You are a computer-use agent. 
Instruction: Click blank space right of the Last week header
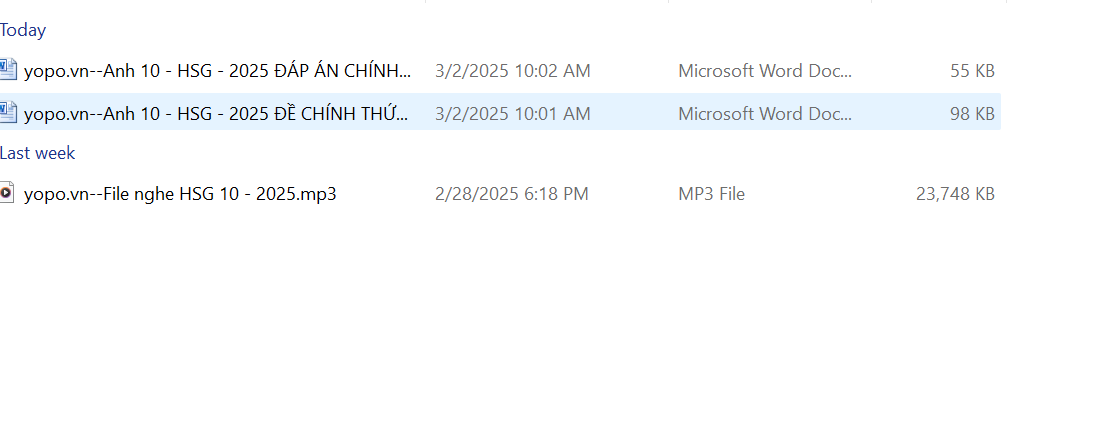coord(500,153)
